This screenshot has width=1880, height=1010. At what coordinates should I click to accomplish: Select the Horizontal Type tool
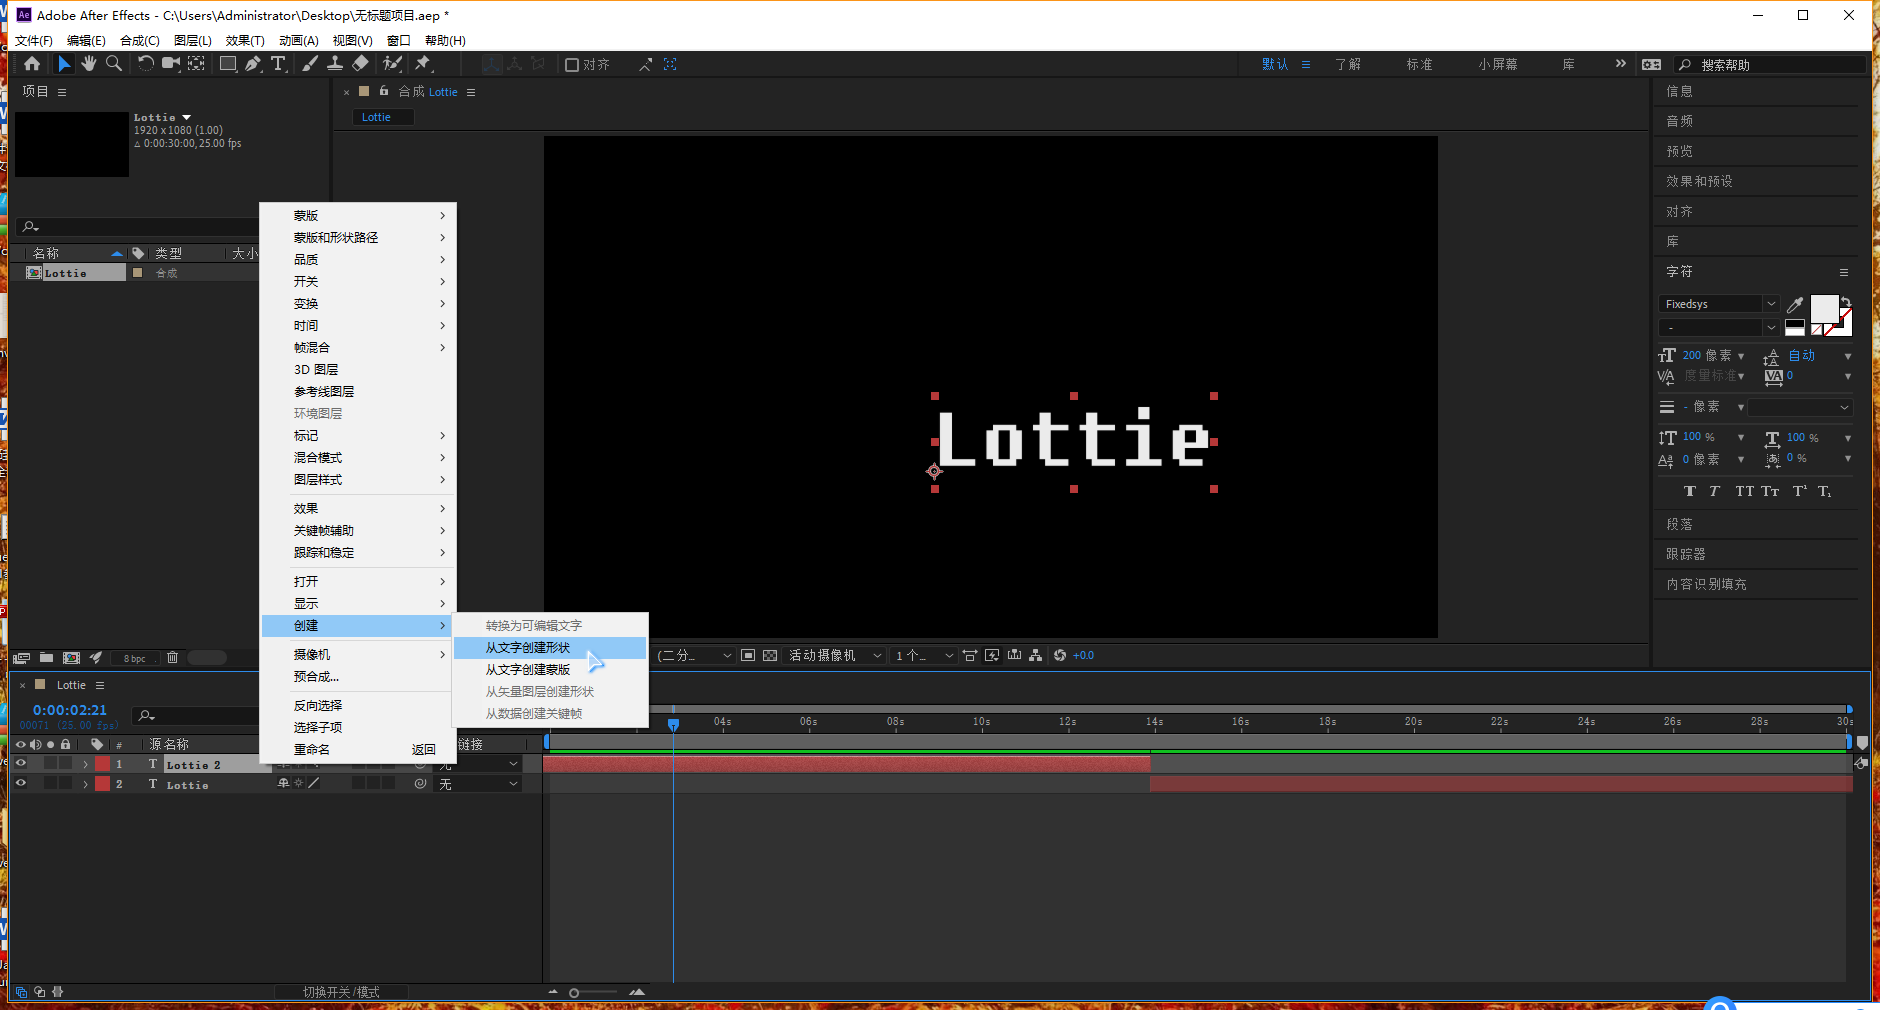(278, 64)
